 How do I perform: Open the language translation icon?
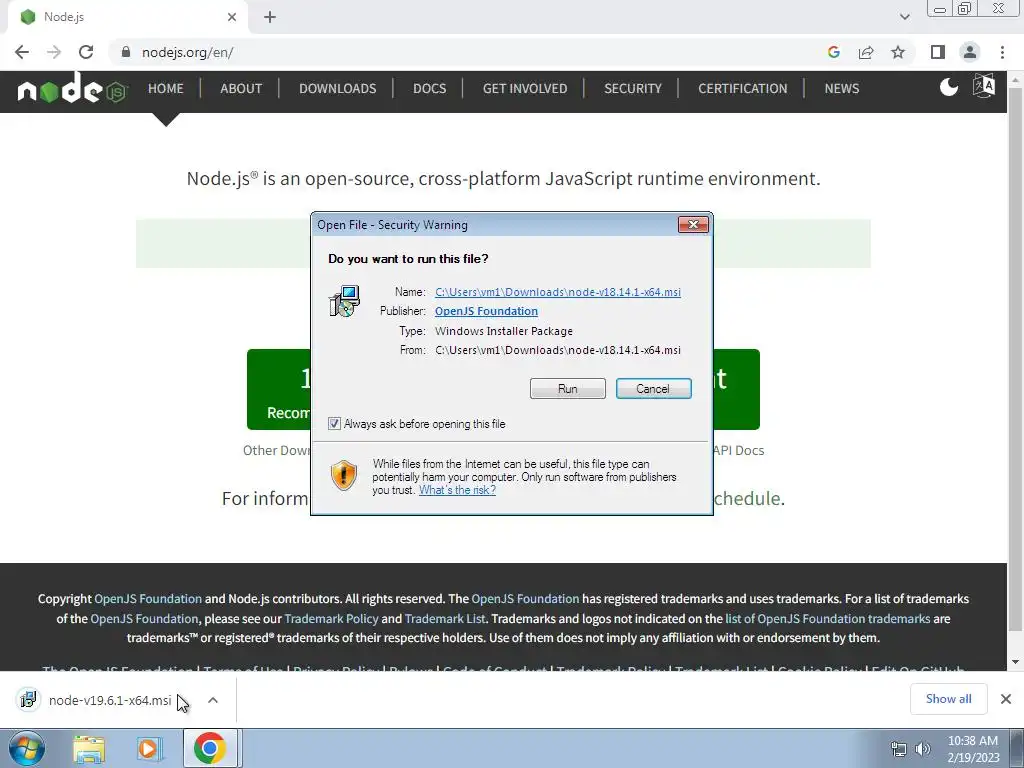point(984,86)
